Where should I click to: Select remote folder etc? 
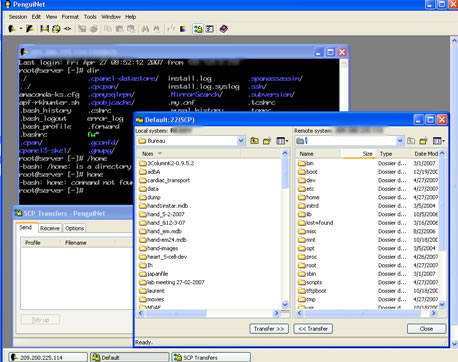306,189
